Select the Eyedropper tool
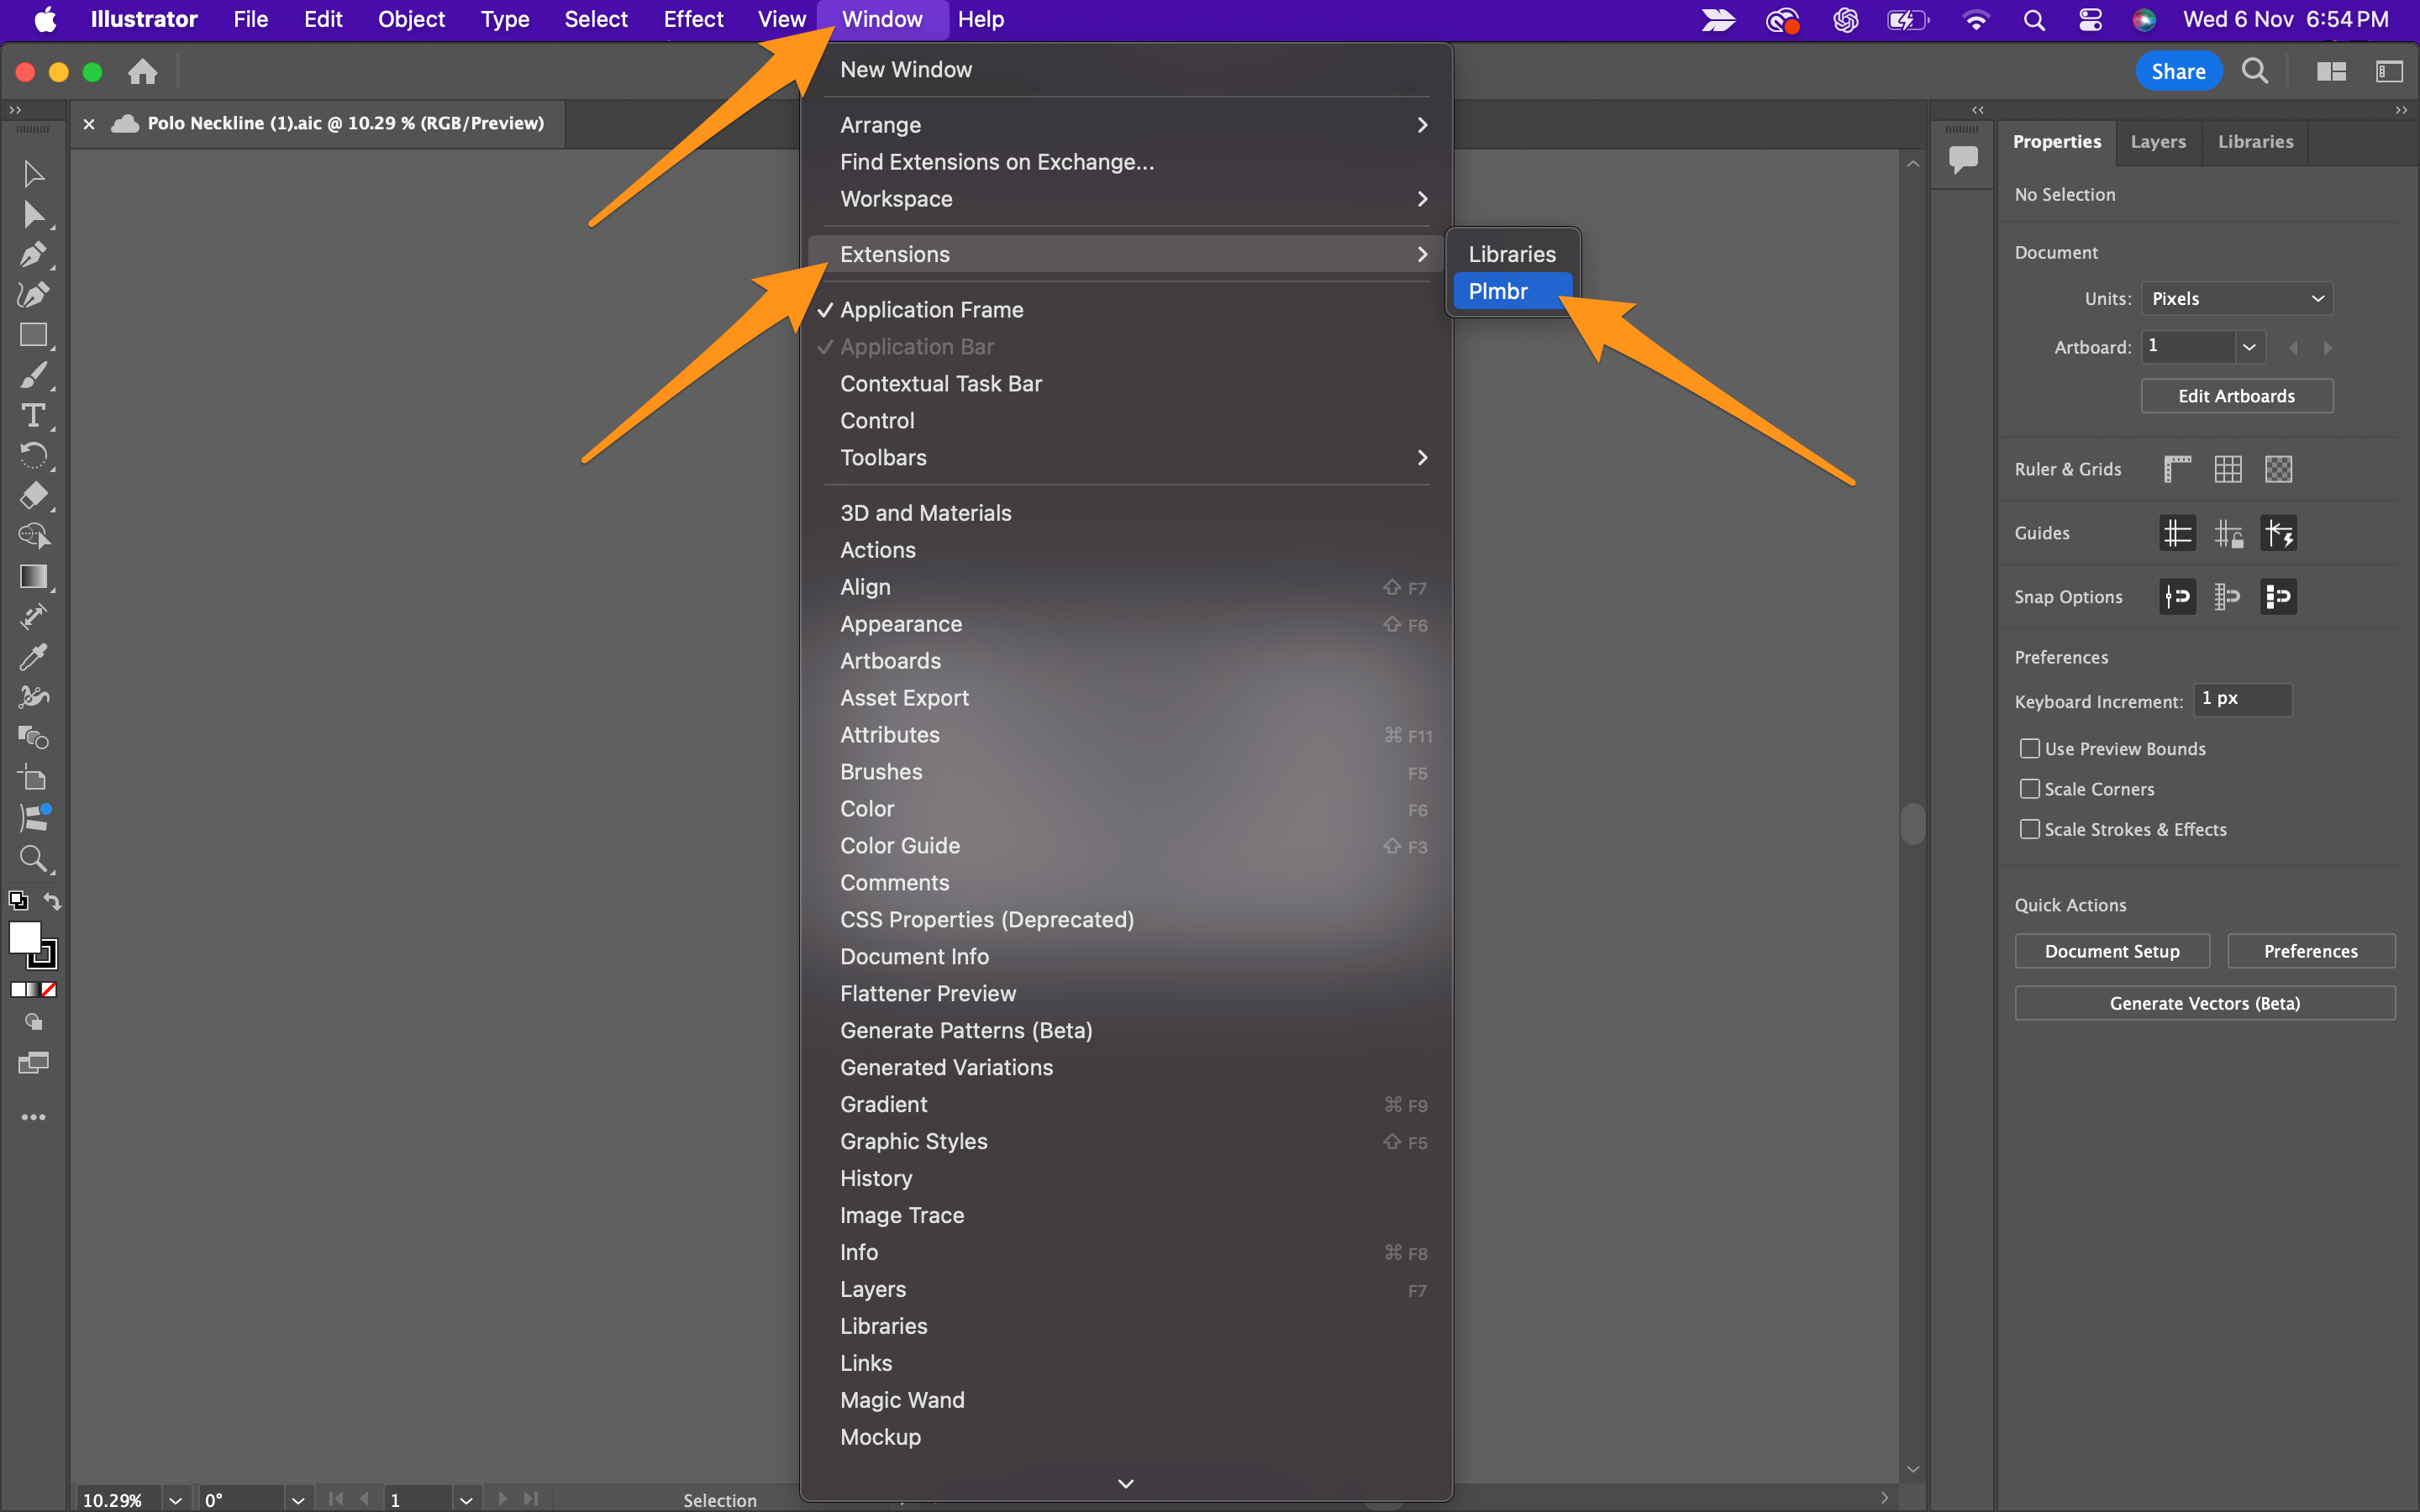2420x1512 pixels. click(33, 657)
